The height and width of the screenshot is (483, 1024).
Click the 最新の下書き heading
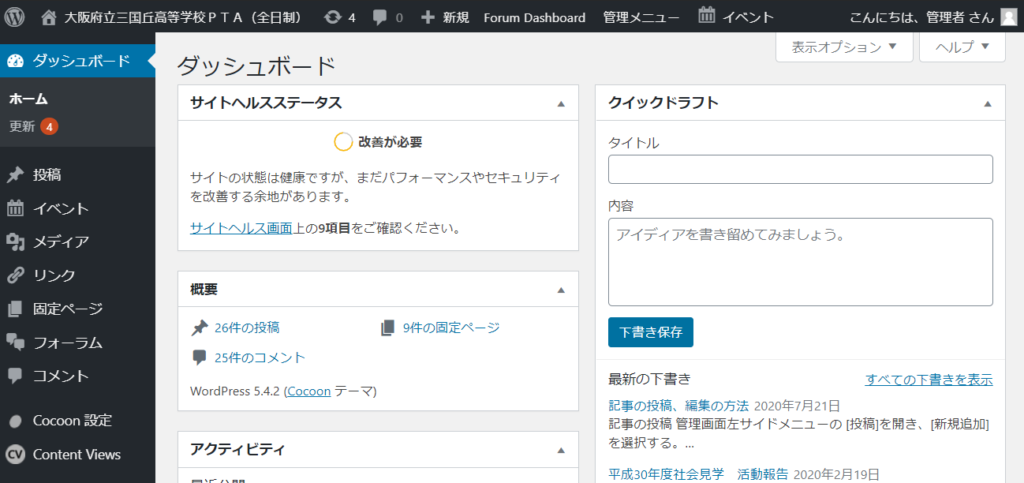click(x=649, y=379)
